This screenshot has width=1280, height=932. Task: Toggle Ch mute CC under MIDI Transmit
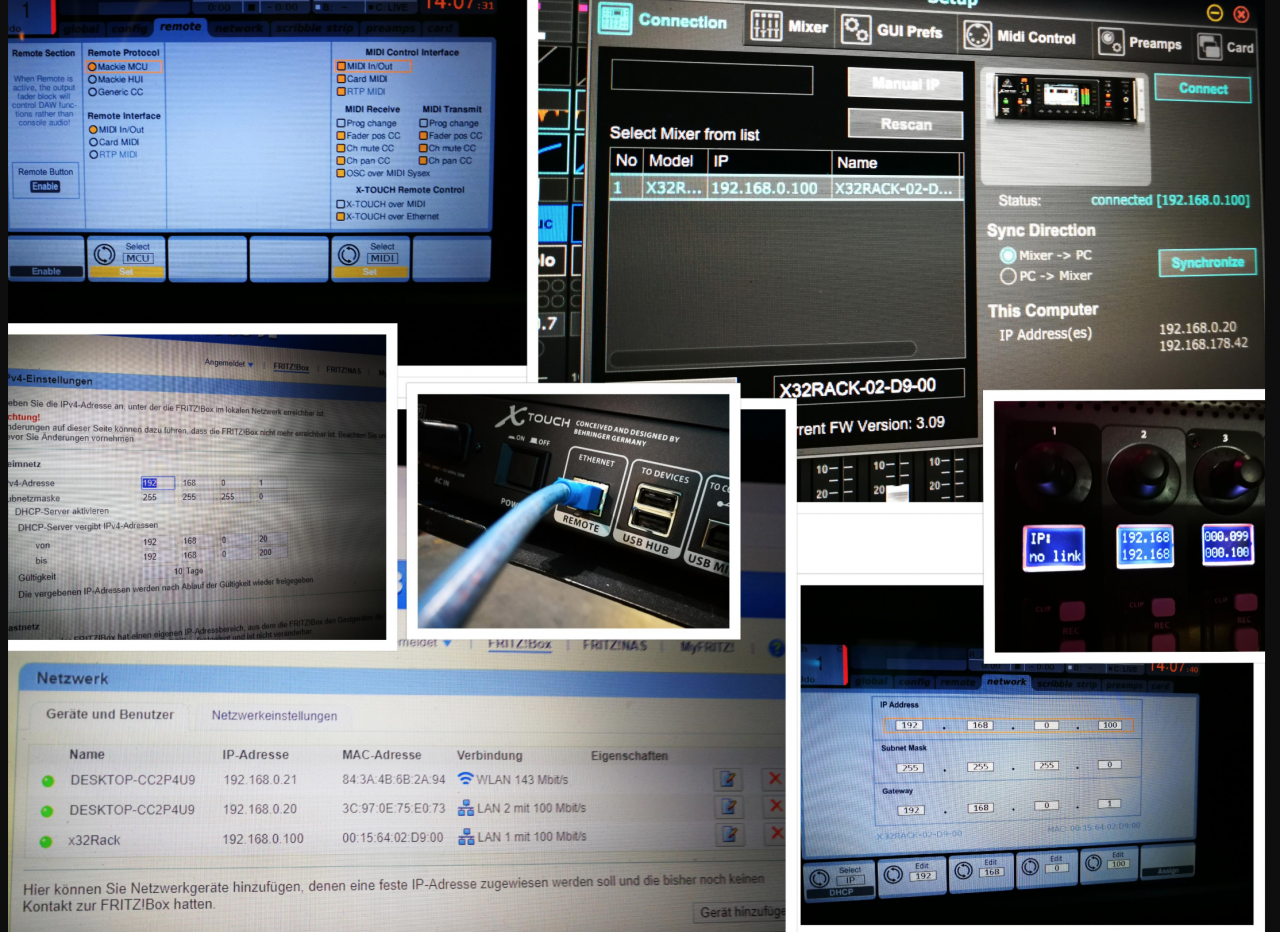[x=423, y=148]
